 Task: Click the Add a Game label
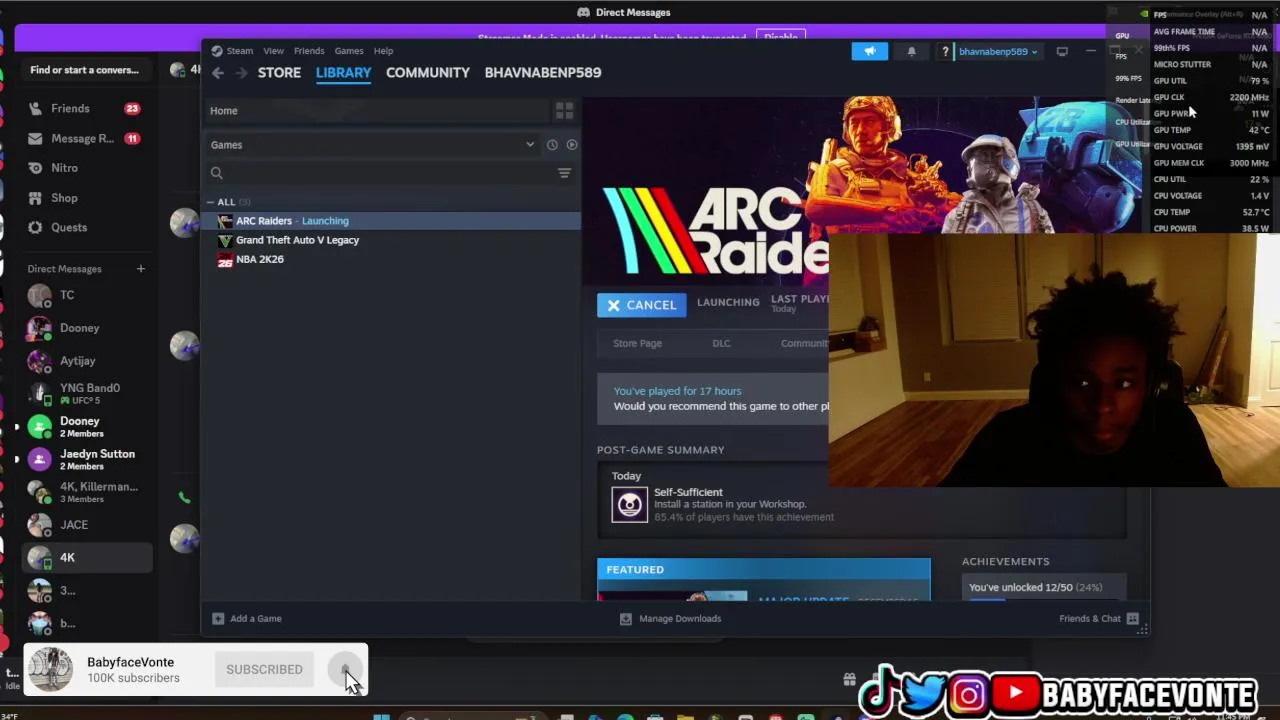256,618
